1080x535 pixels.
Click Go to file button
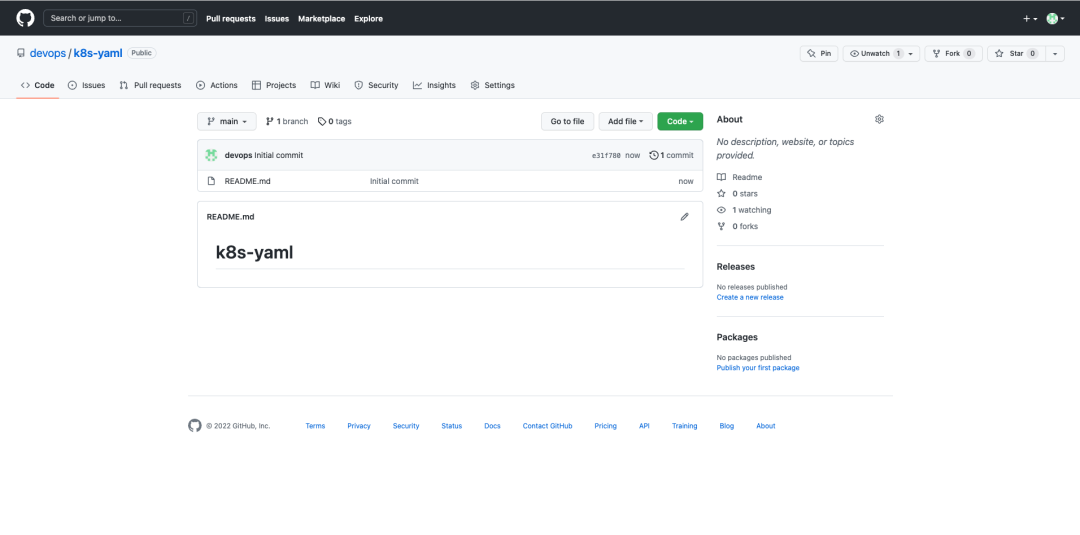(x=568, y=121)
